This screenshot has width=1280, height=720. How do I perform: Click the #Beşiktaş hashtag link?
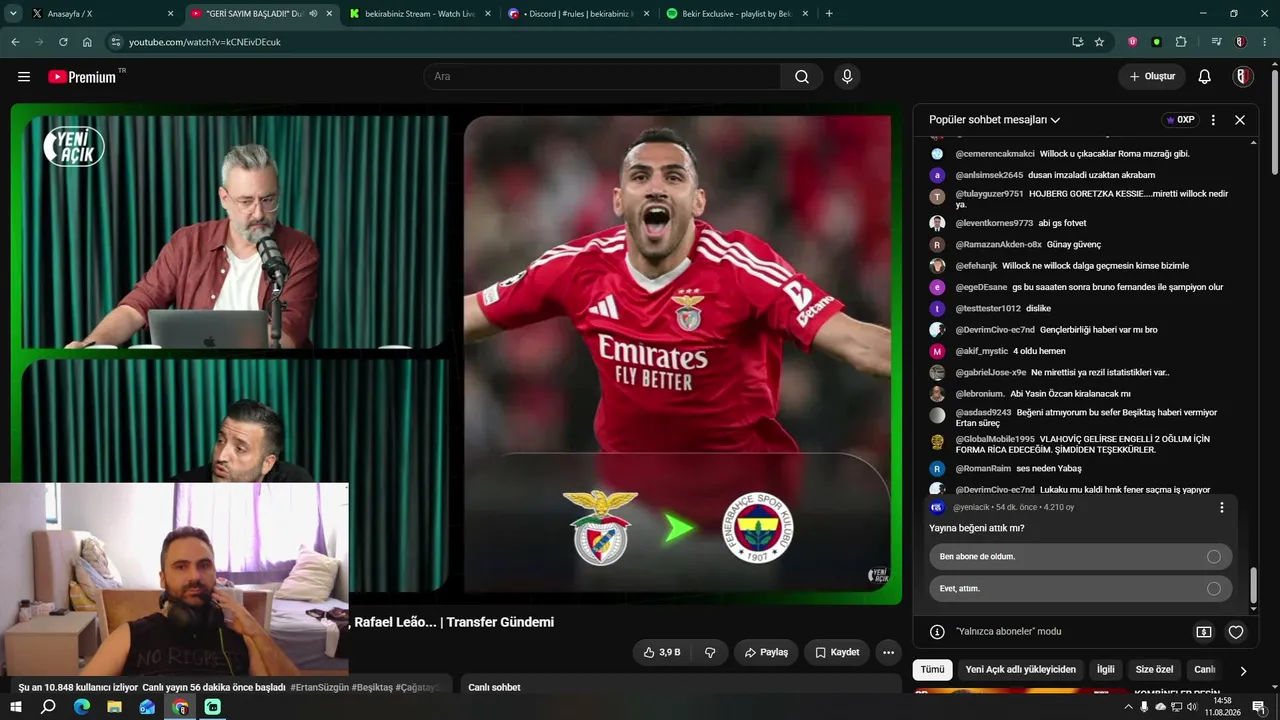371,687
